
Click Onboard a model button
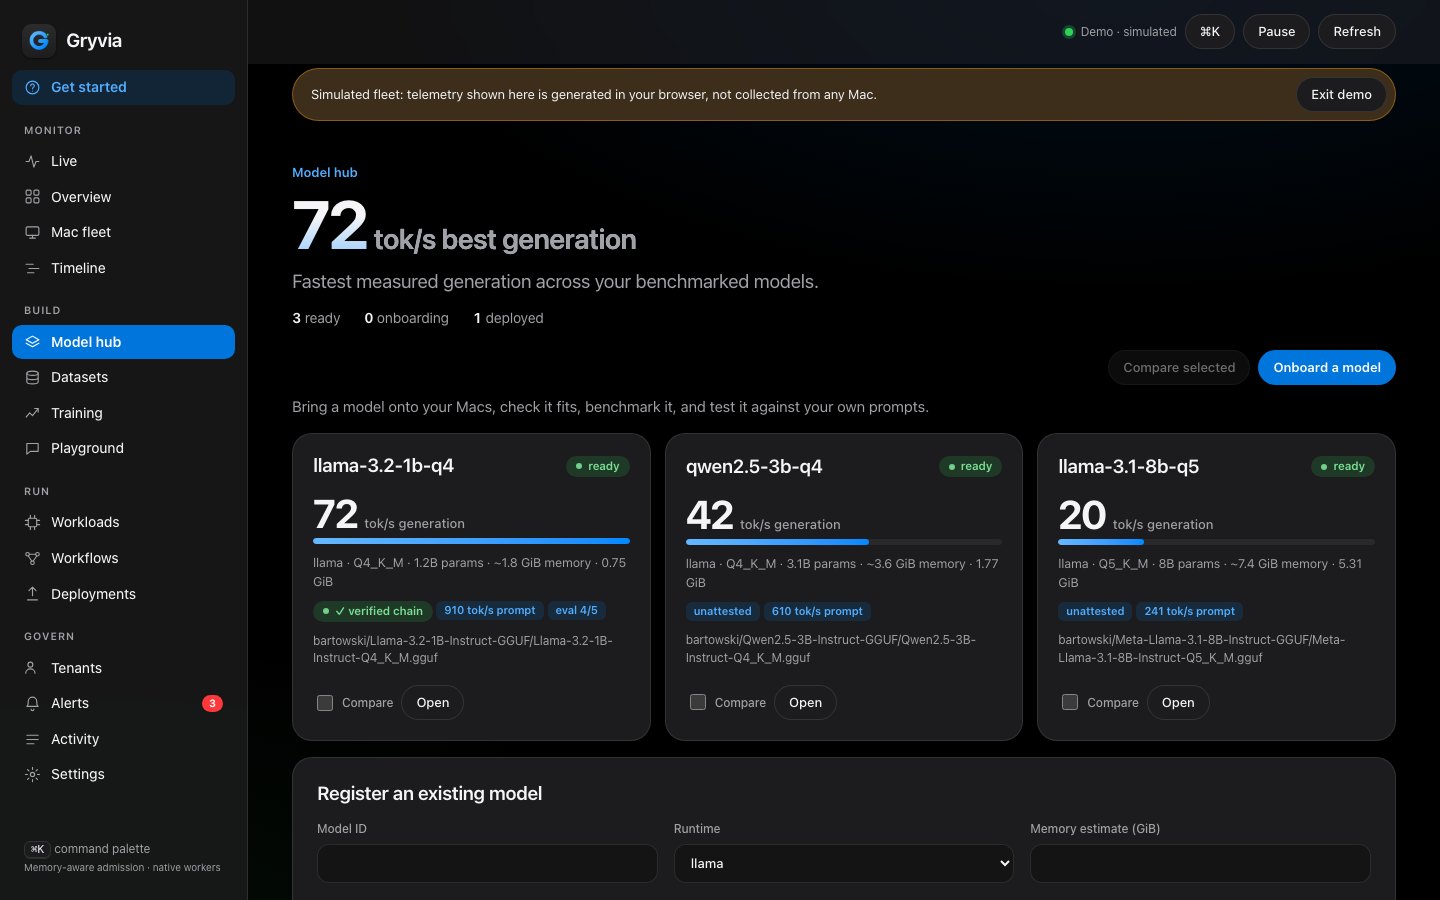1326,367
